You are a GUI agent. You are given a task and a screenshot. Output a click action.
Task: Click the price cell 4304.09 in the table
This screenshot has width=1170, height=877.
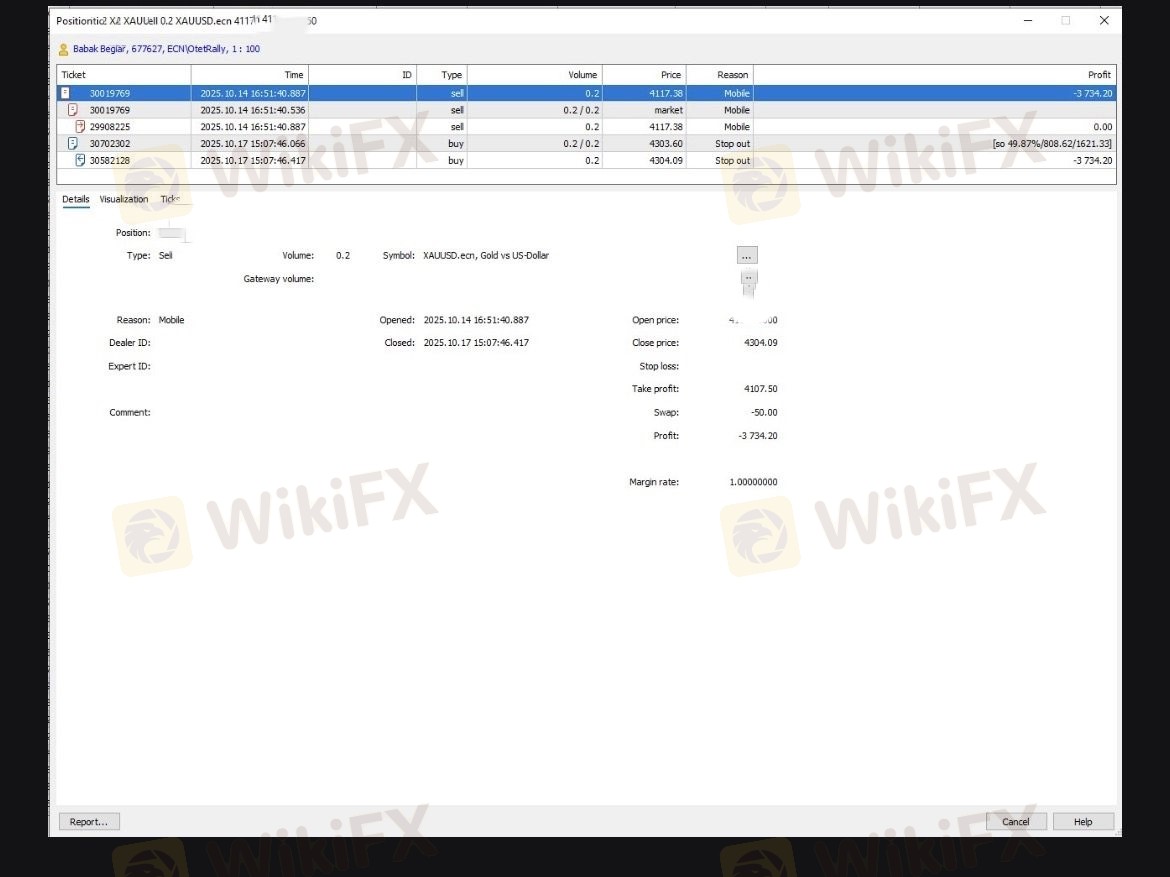(666, 160)
